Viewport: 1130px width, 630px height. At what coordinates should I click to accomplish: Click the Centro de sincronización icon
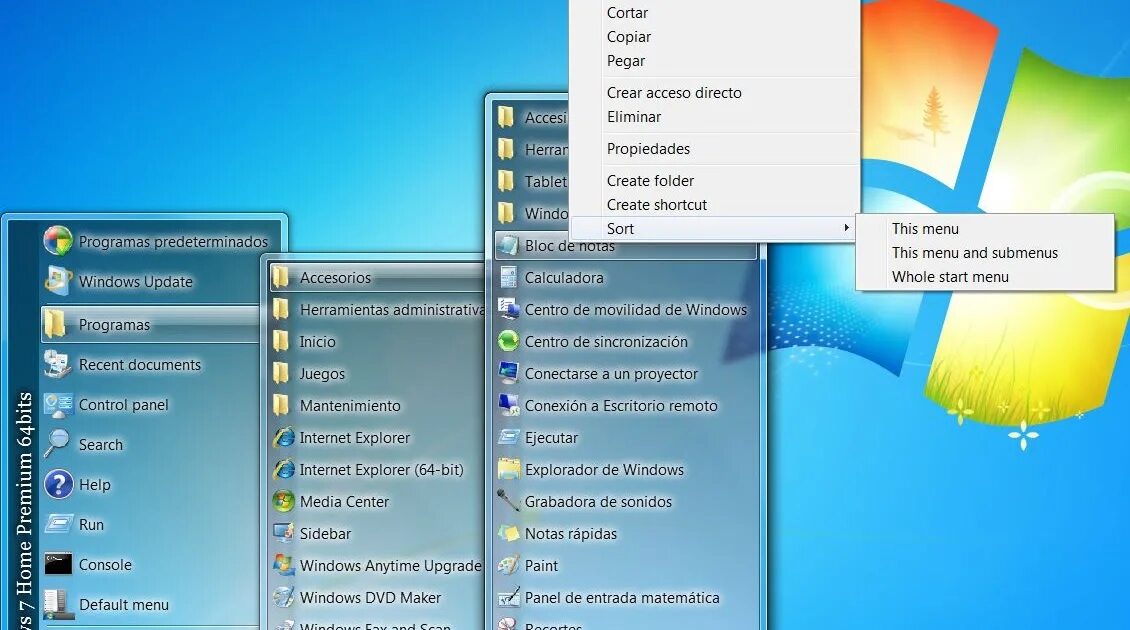[509, 341]
